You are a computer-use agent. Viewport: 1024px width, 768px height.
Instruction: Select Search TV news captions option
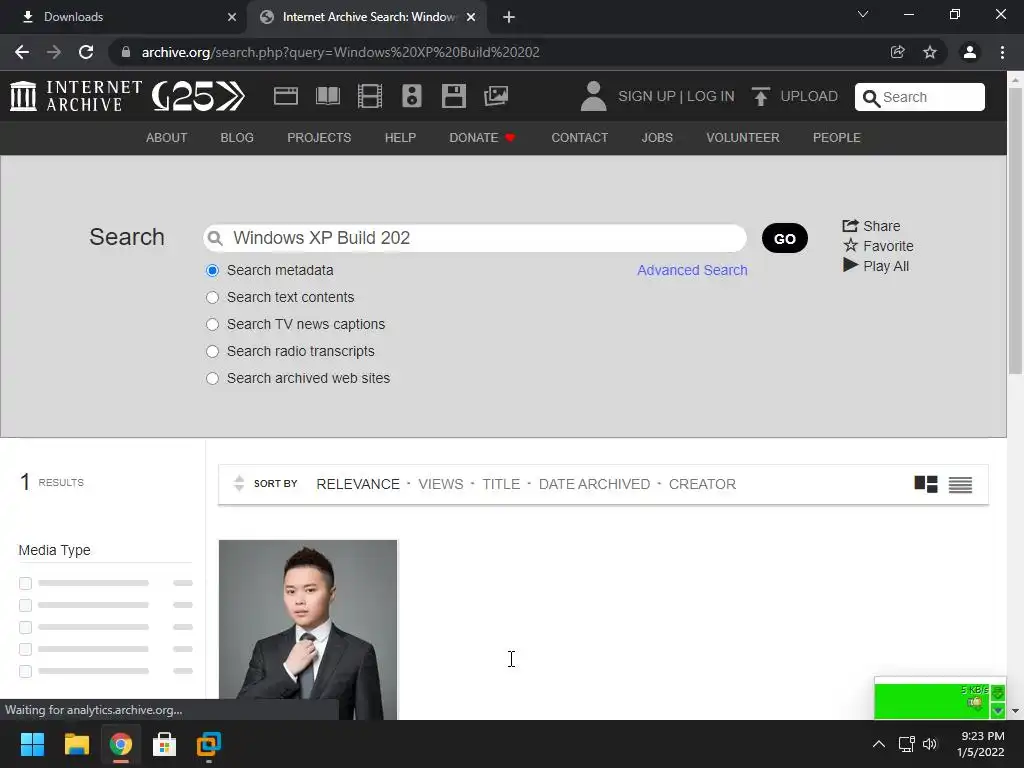coord(212,325)
